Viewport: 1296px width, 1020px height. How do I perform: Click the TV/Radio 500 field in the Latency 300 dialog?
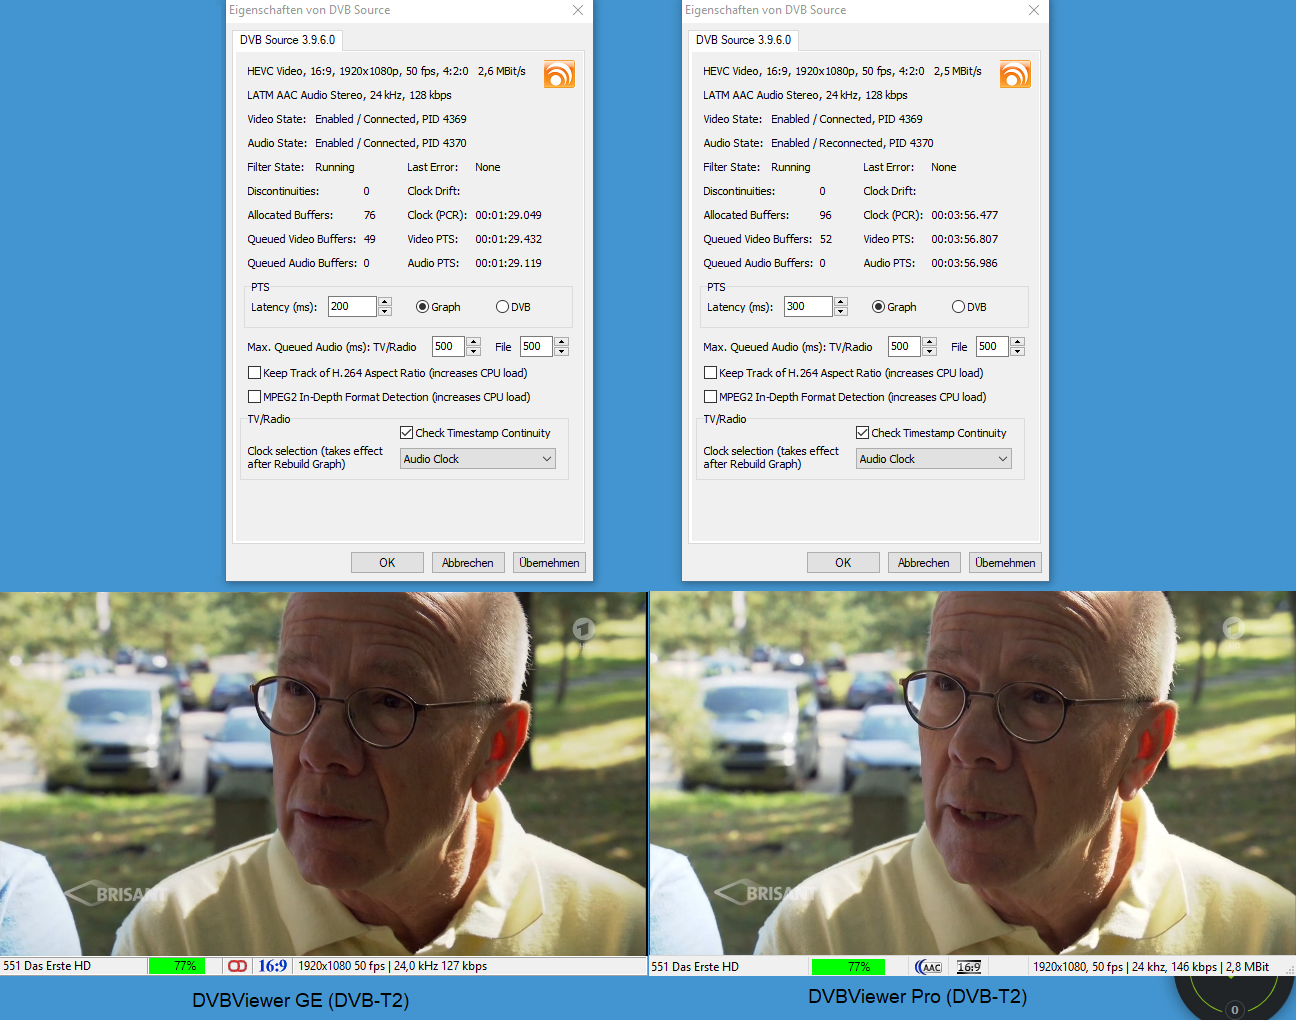905,347
